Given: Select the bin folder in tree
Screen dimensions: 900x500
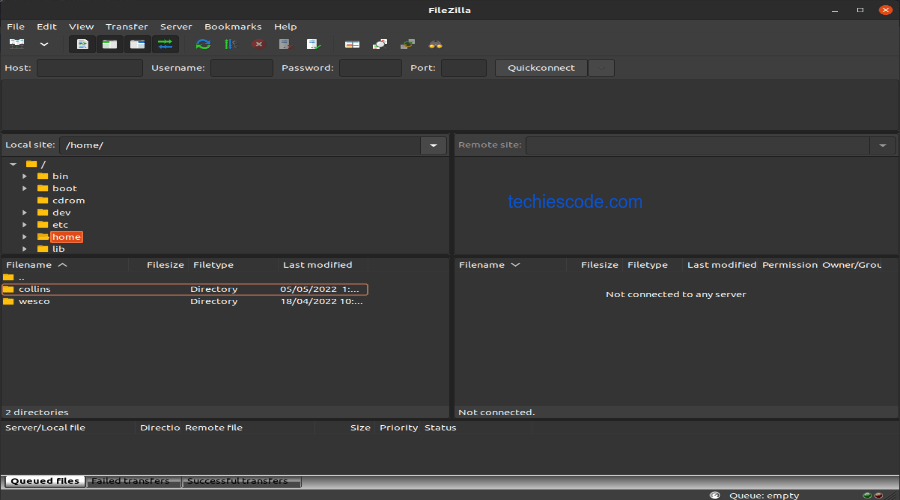Looking at the screenshot, I should (60, 176).
